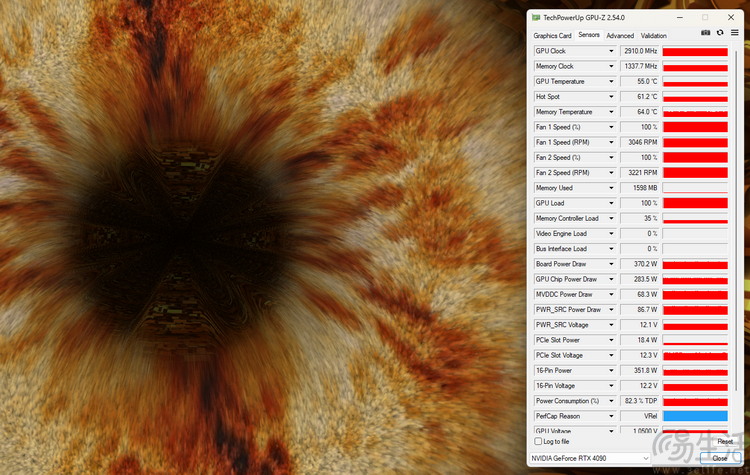The width and height of the screenshot is (750, 475).
Task: Open the Fan 1 Speed (RPM) dropdown
Action: [611, 142]
